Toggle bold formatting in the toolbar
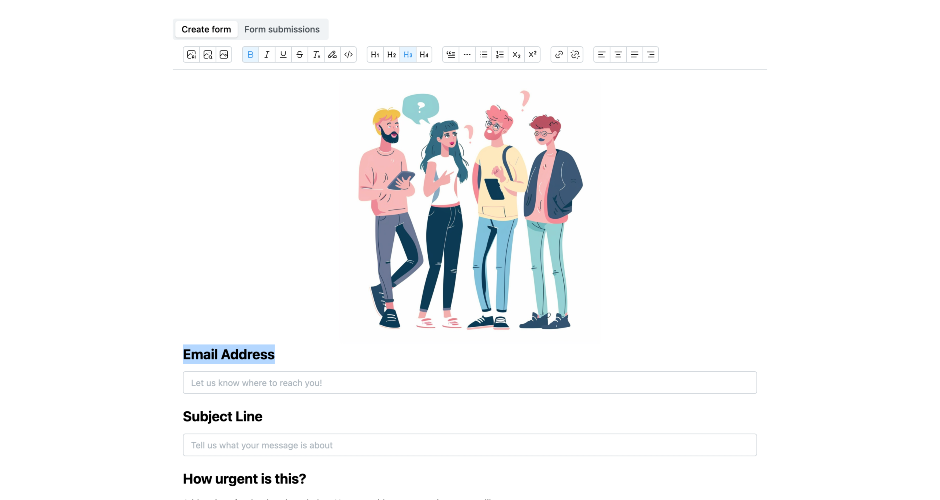This screenshot has width=940, height=500. pos(250,55)
